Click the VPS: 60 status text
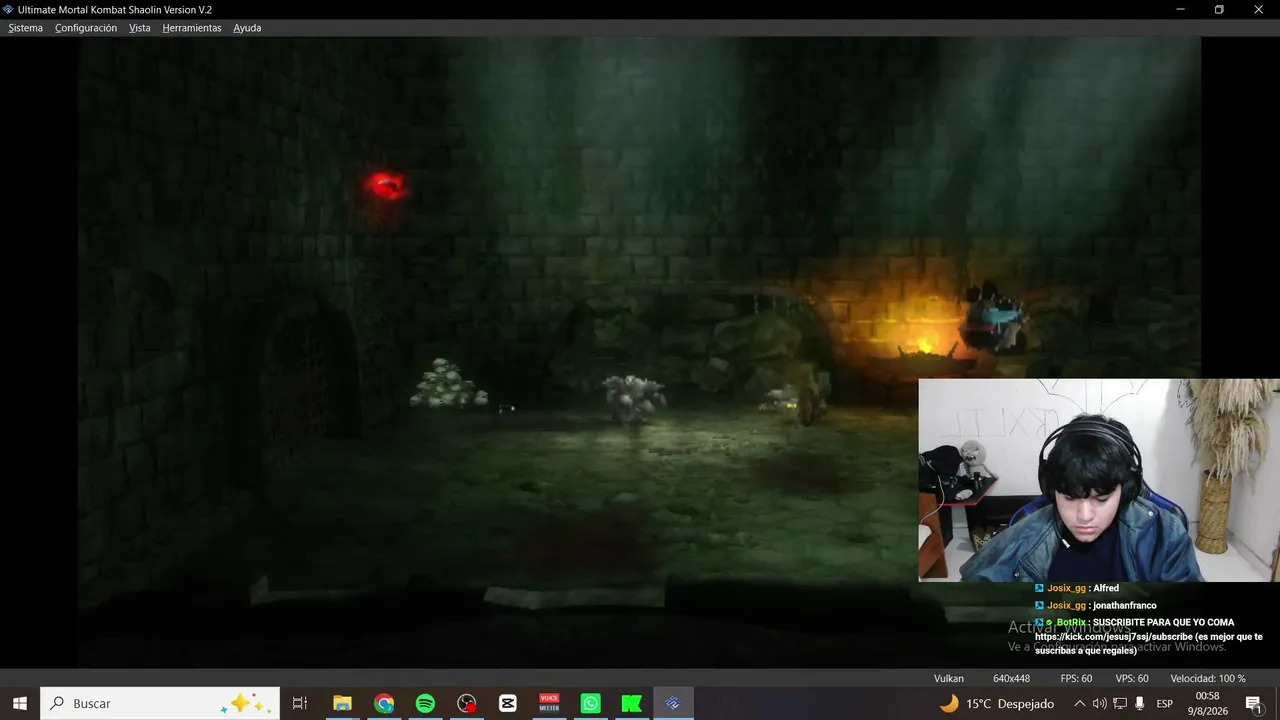Screen dimensions: 1280x720 [x=1132, y=678]
